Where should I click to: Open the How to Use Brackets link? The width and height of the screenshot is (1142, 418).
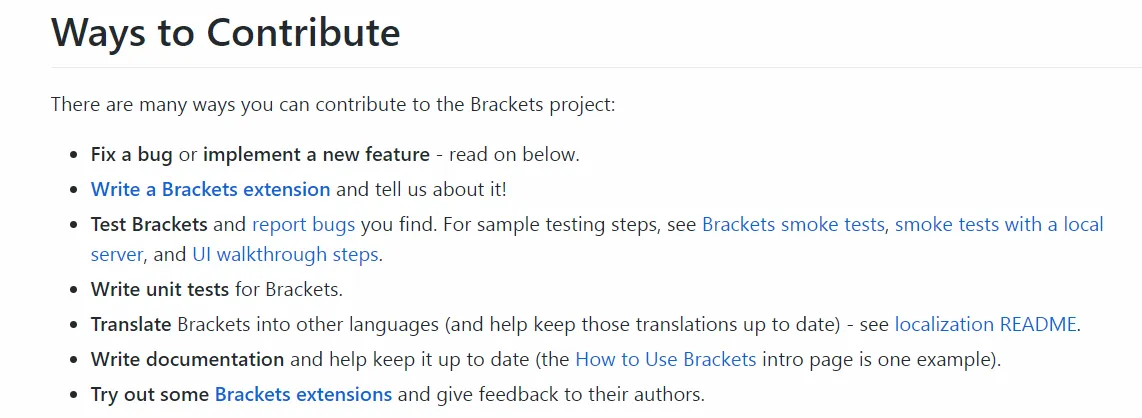point(666,359)
